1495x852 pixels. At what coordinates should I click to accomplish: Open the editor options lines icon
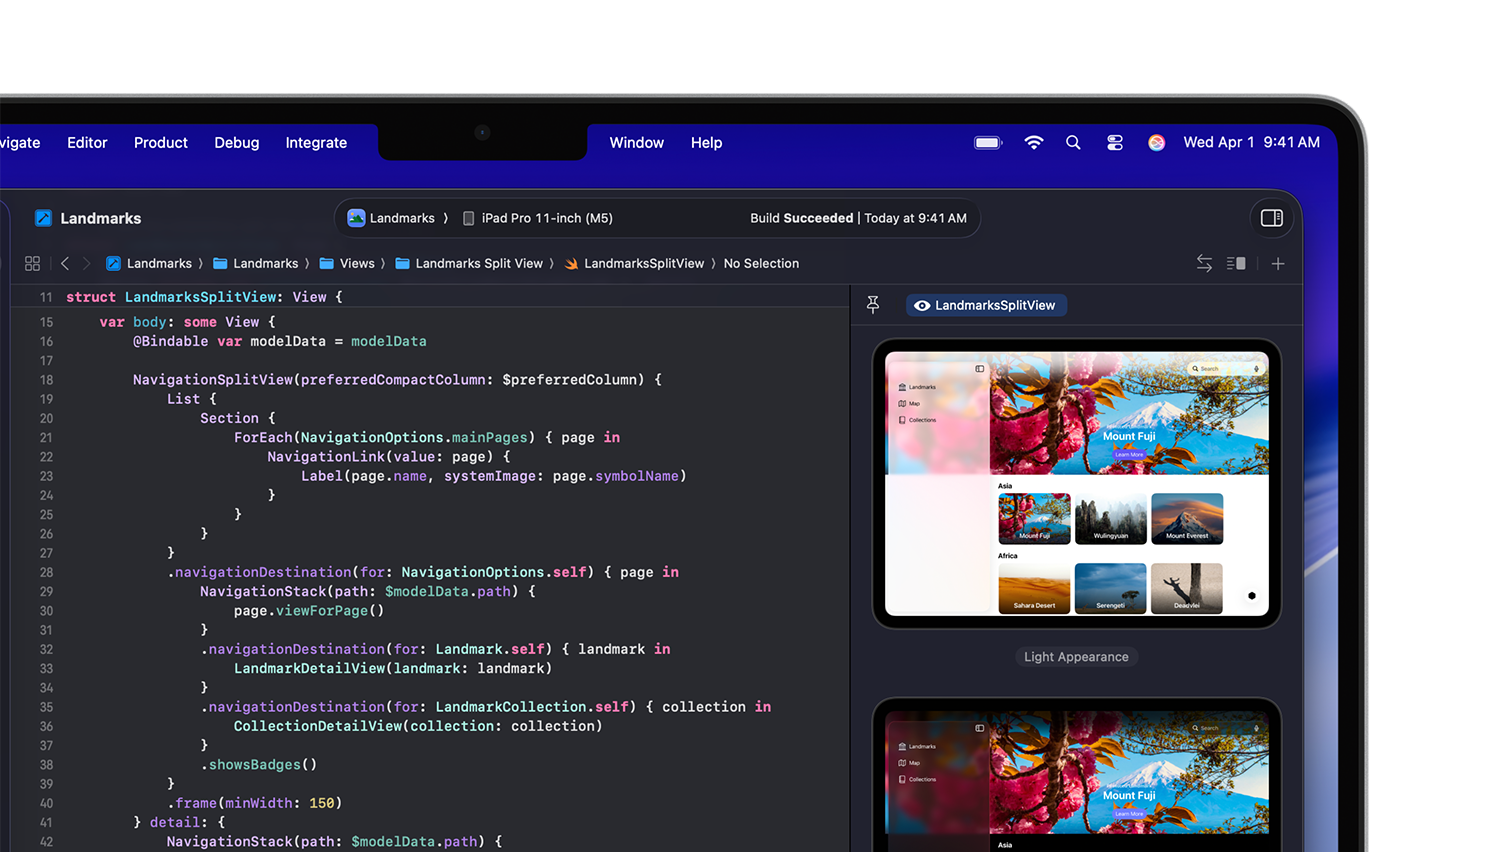1236,263
